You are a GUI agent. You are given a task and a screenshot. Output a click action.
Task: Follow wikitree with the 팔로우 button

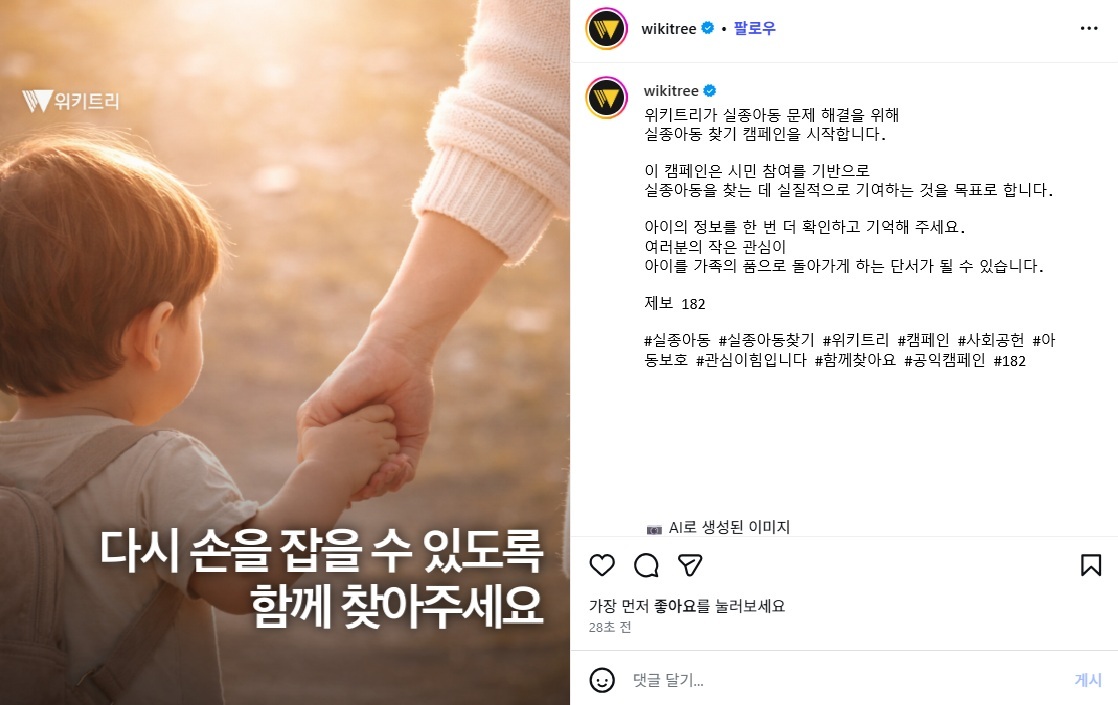754,29
